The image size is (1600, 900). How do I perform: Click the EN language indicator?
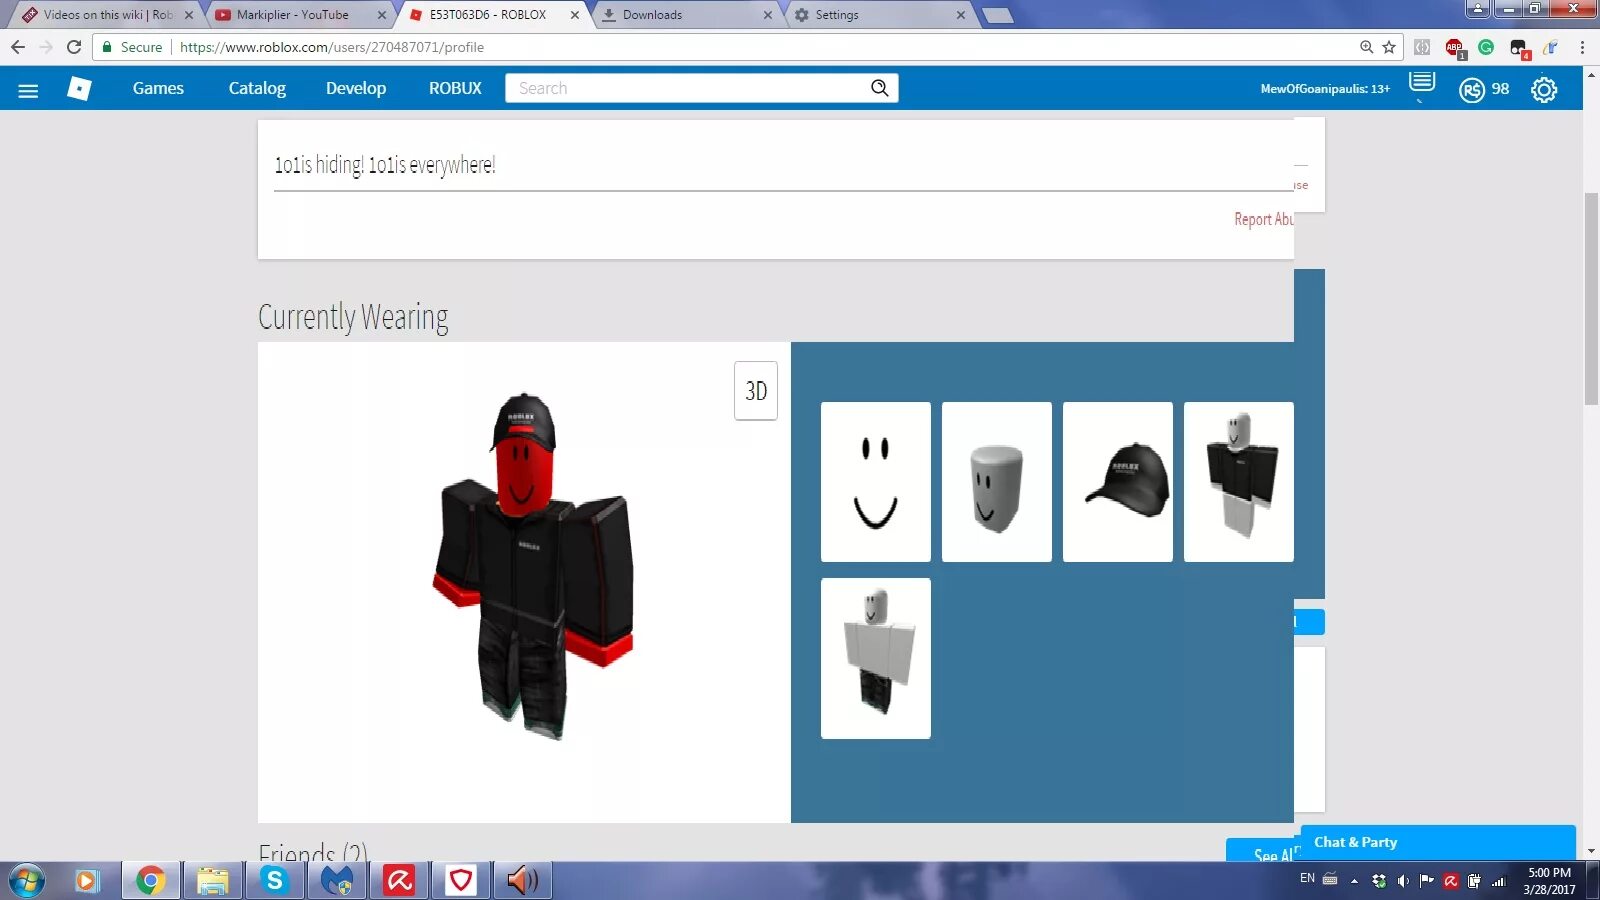pos(1307,878)
